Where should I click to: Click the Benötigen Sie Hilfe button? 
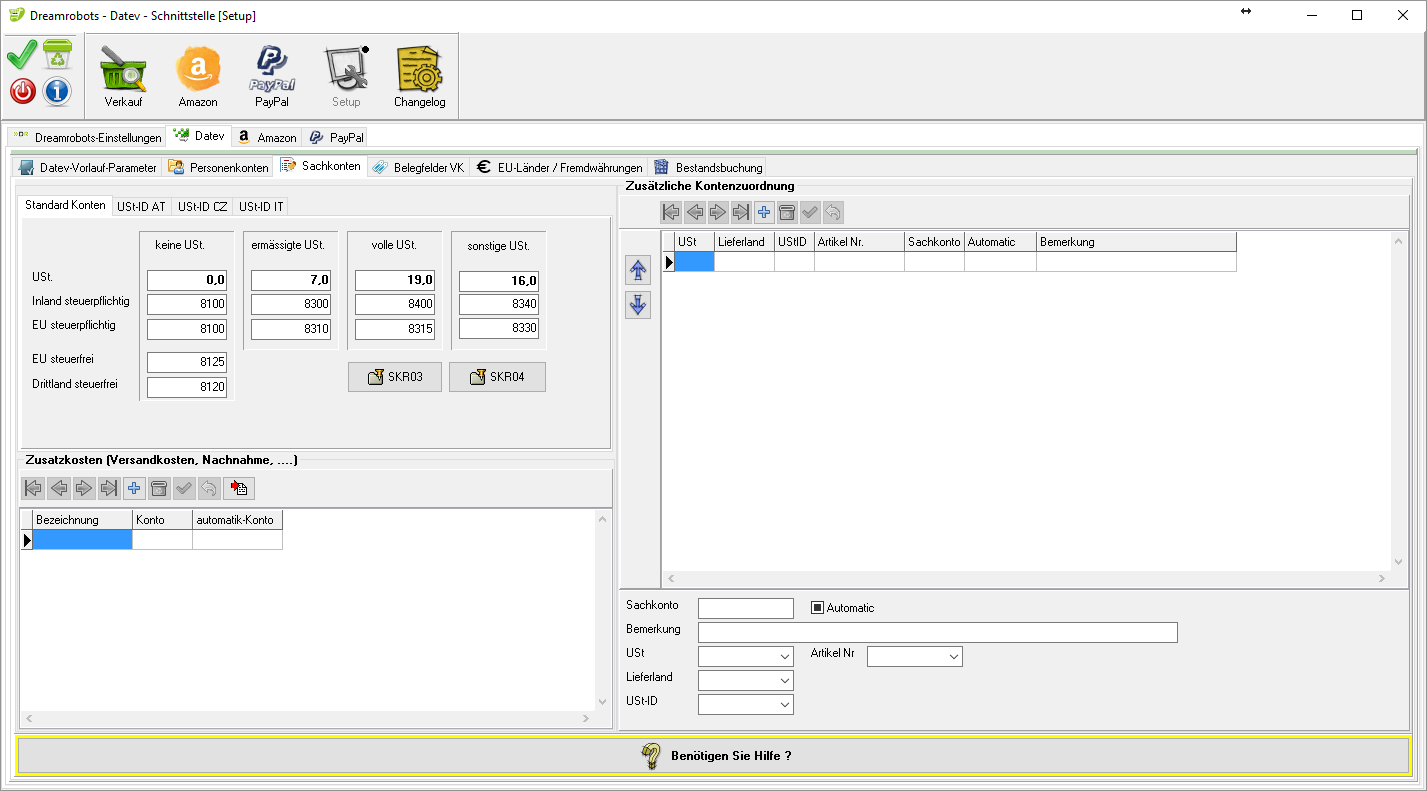(x=714, y=756)
